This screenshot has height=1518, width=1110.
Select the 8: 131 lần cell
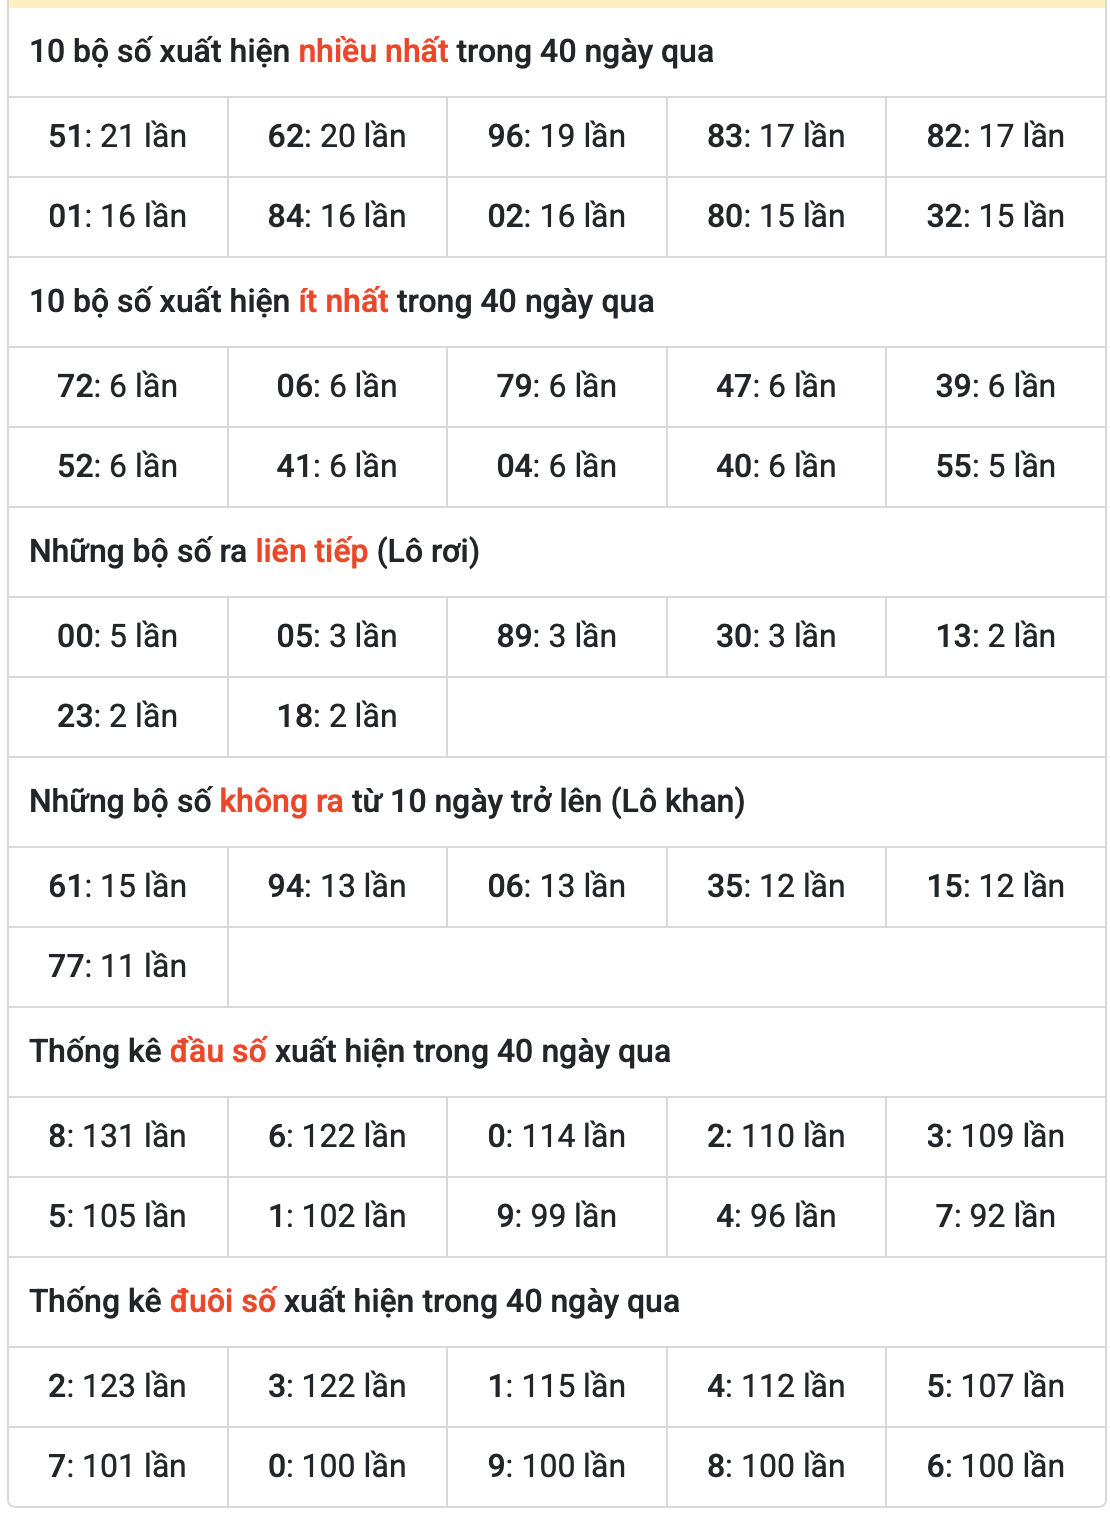tap(118, 1137)
